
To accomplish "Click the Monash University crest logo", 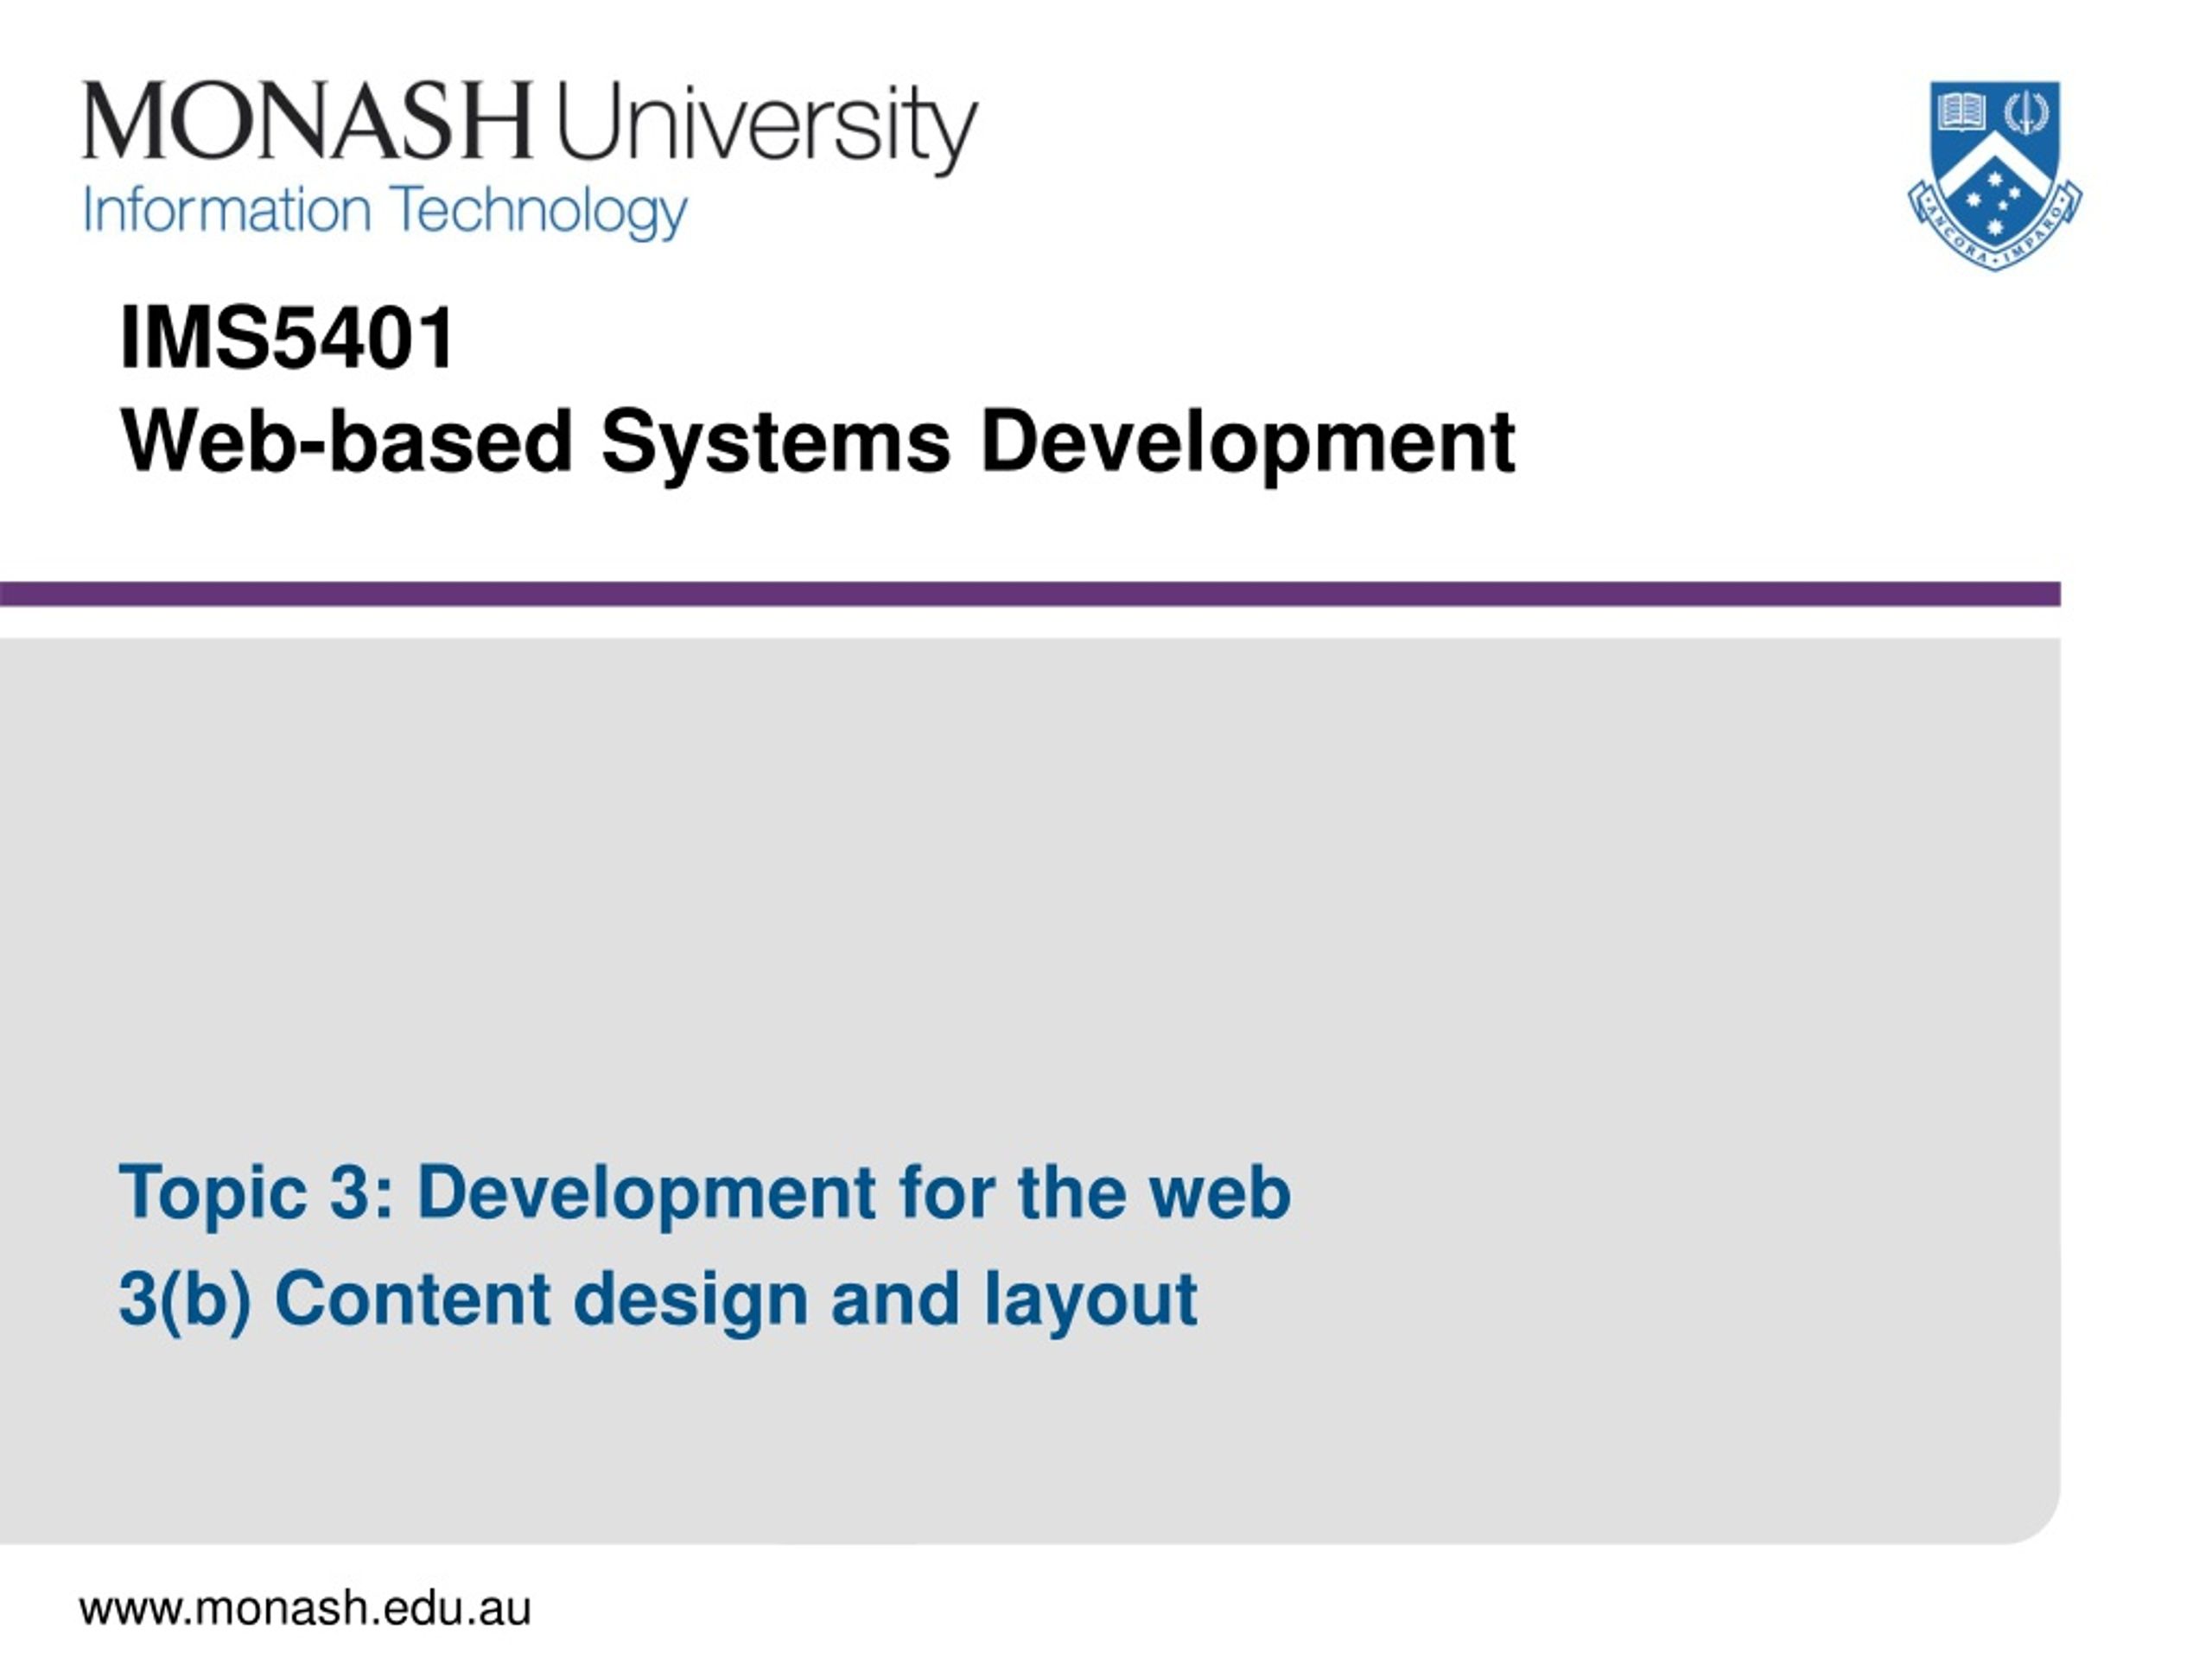I will pos(1995,176).
